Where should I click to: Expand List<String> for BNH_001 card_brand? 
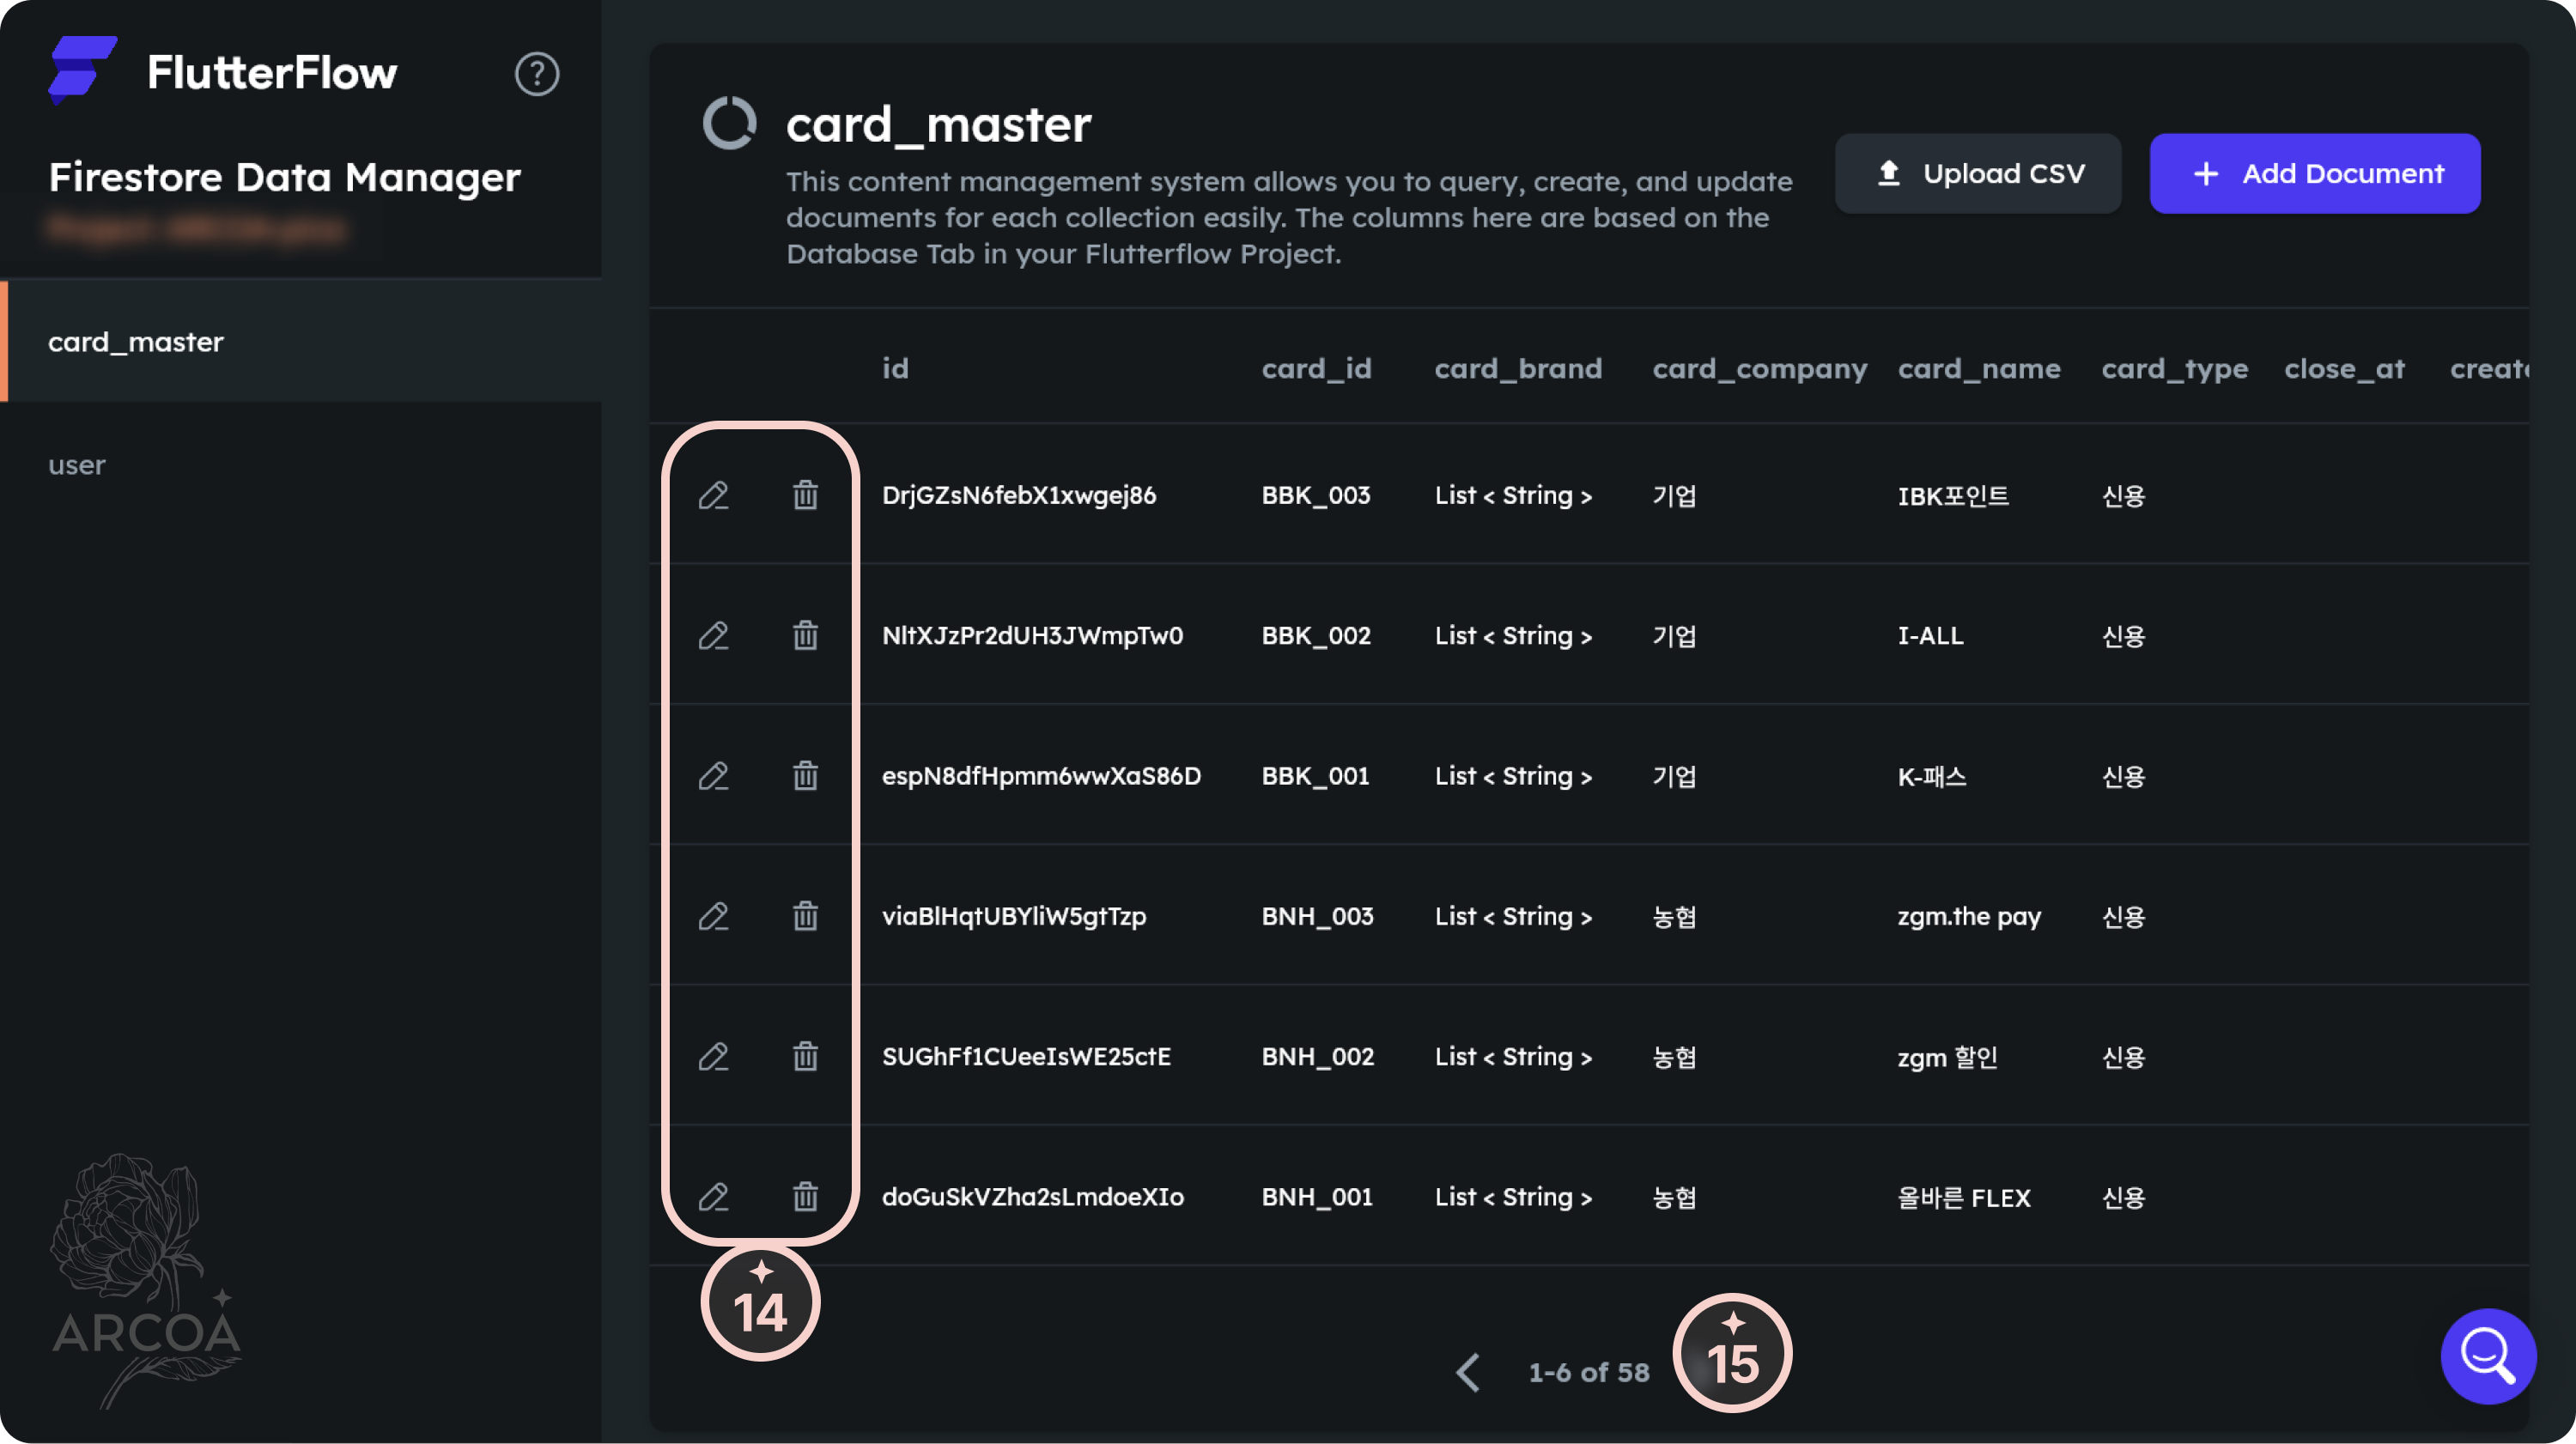(1512, 1197)
